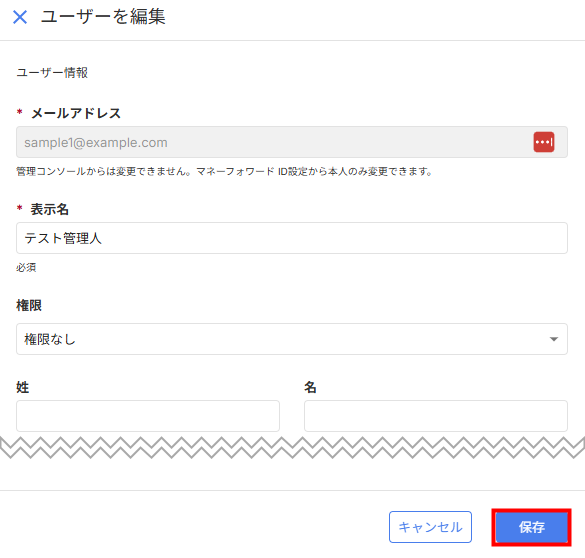
Task: Click the red password manager icon in email field
Action: (x=544, y=142)
